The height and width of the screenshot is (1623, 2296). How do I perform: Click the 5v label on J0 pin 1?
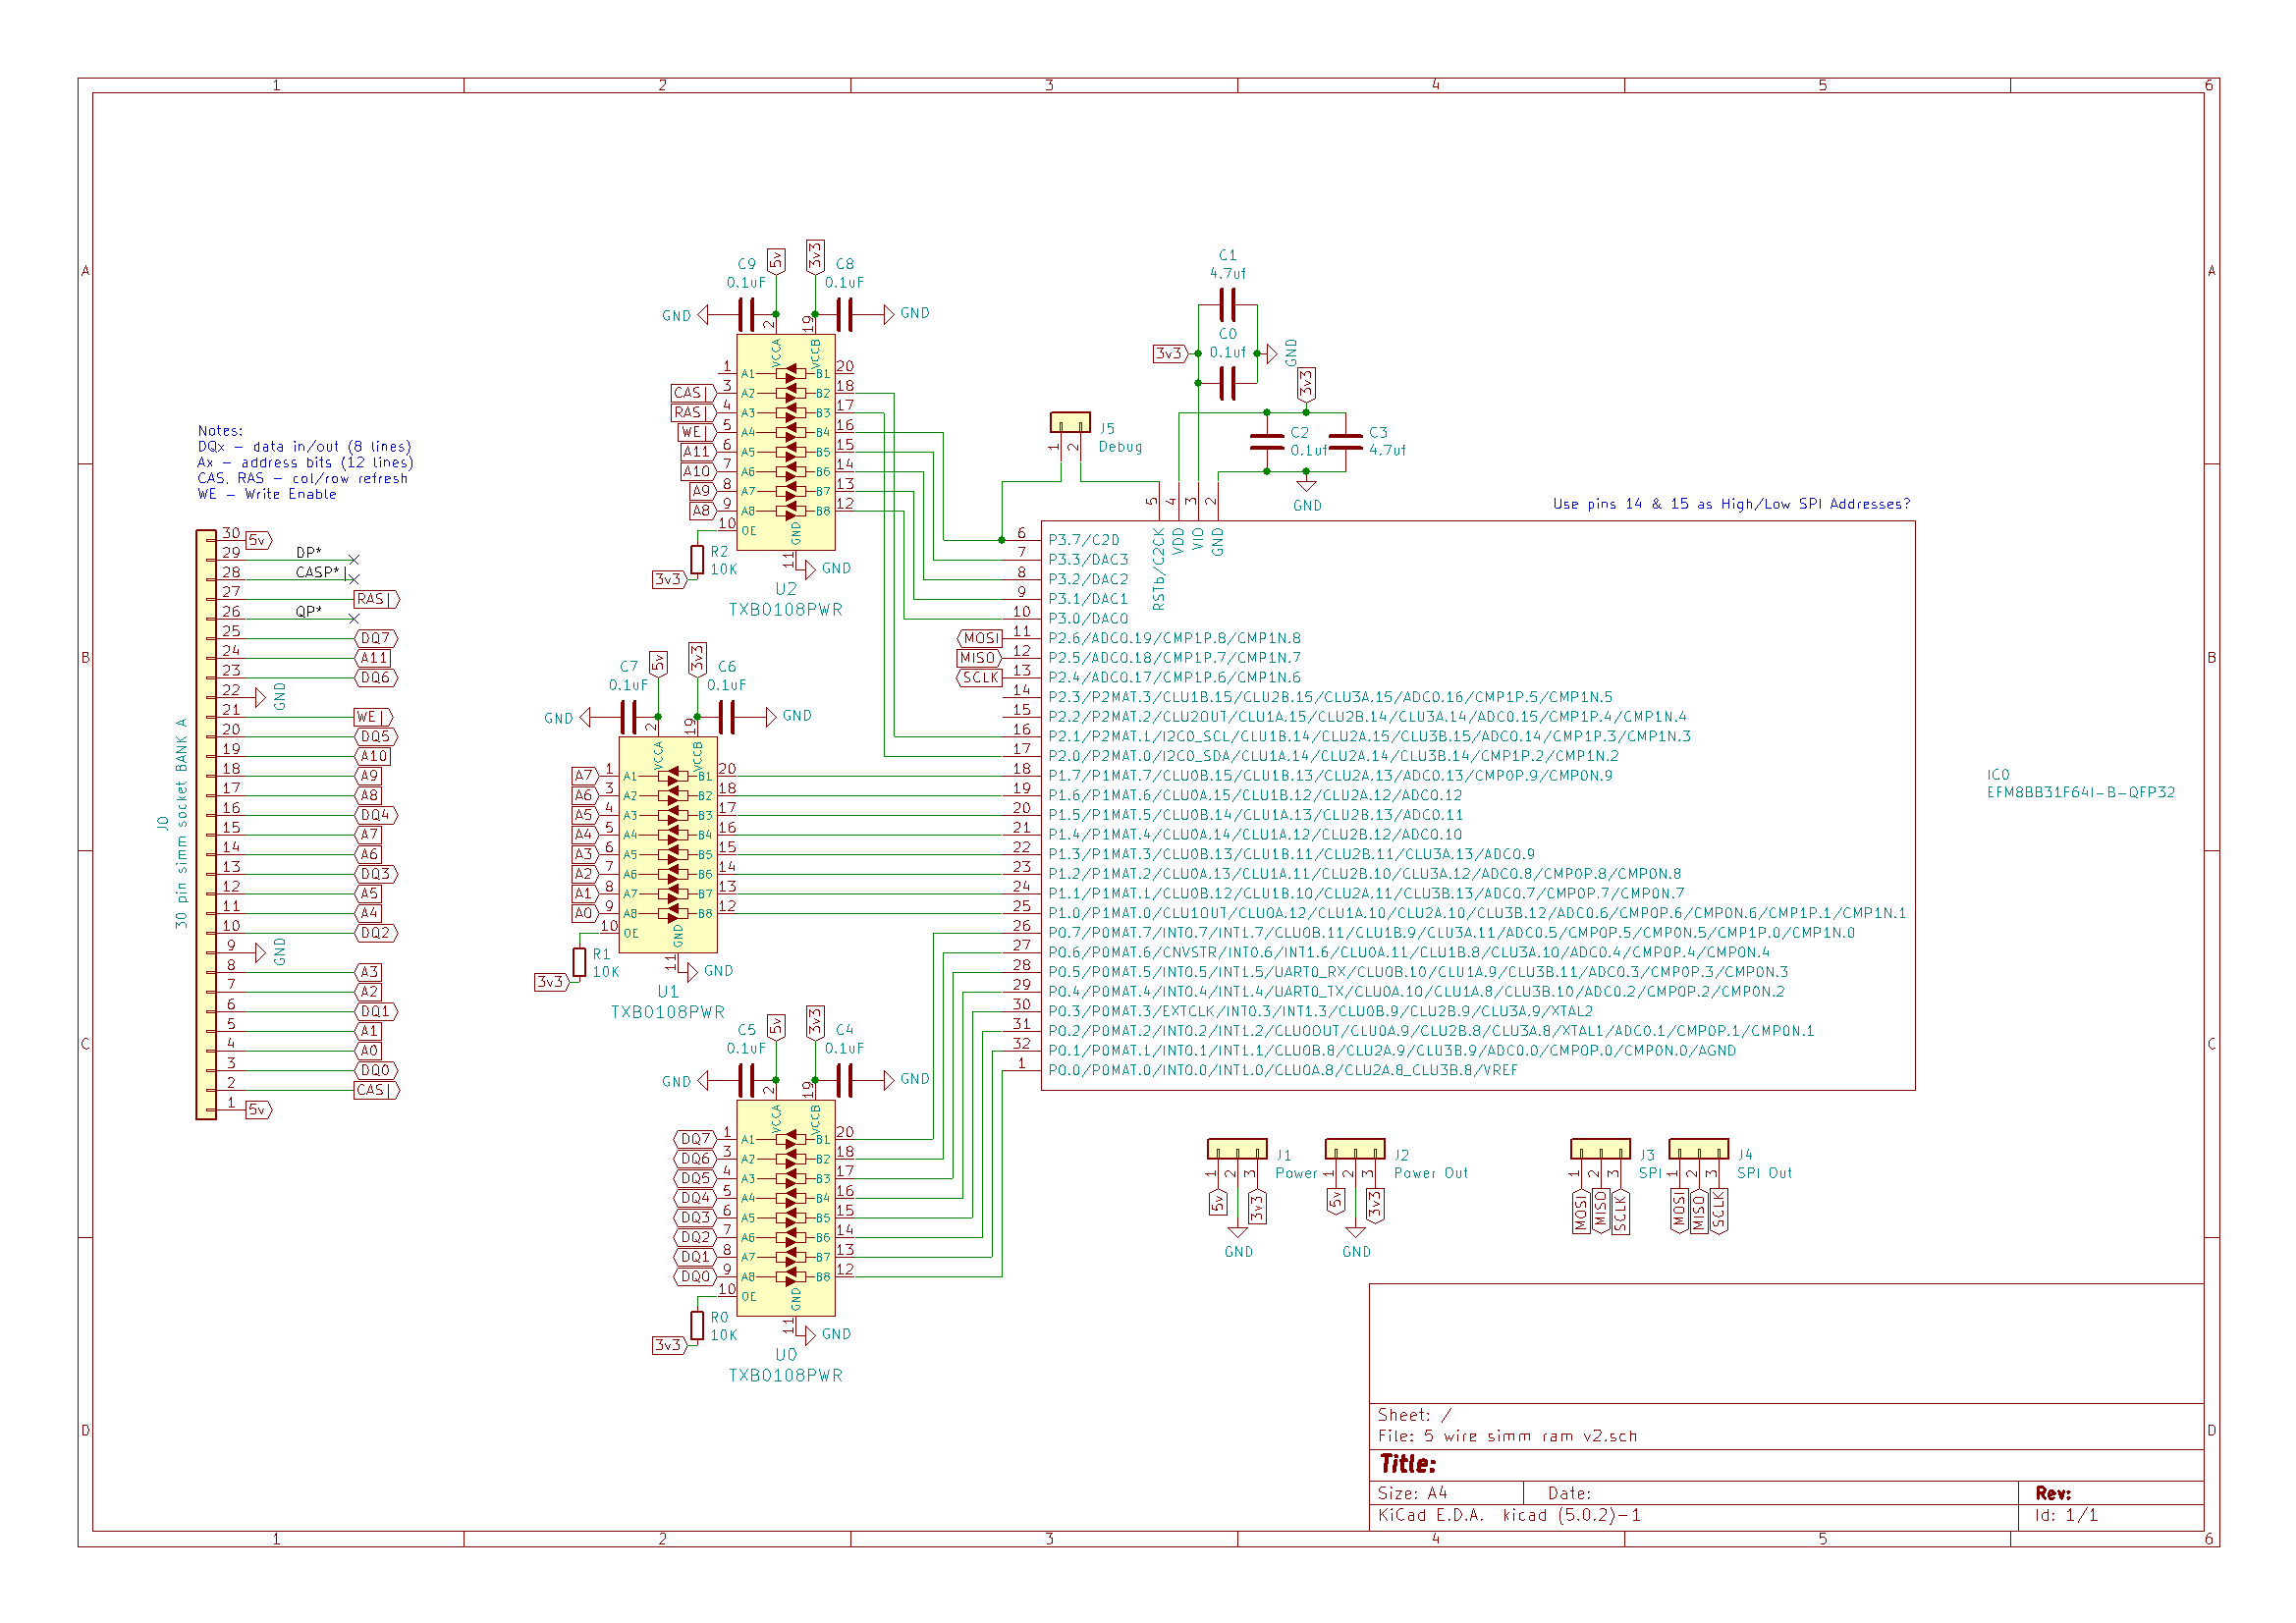tap(258, 1109)
